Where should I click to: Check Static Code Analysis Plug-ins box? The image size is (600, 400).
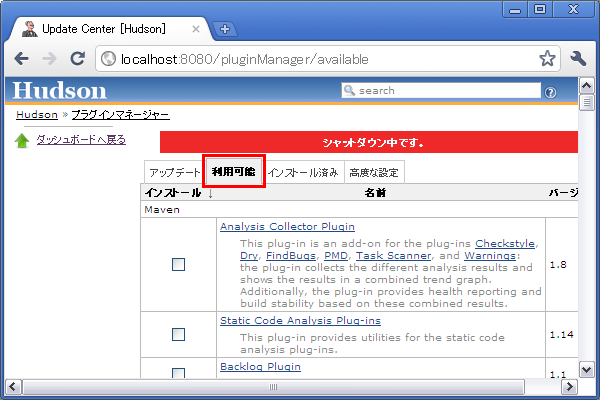click(178, 334)
